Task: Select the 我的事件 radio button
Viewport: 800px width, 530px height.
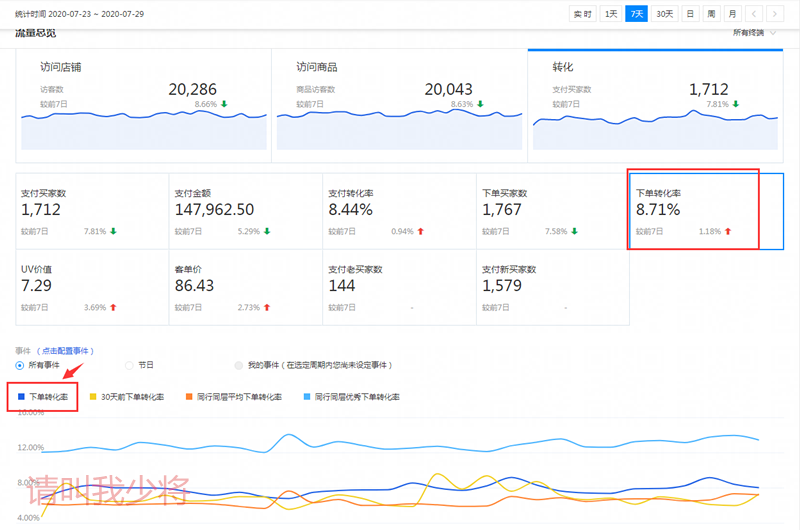Action: point(238,366)
